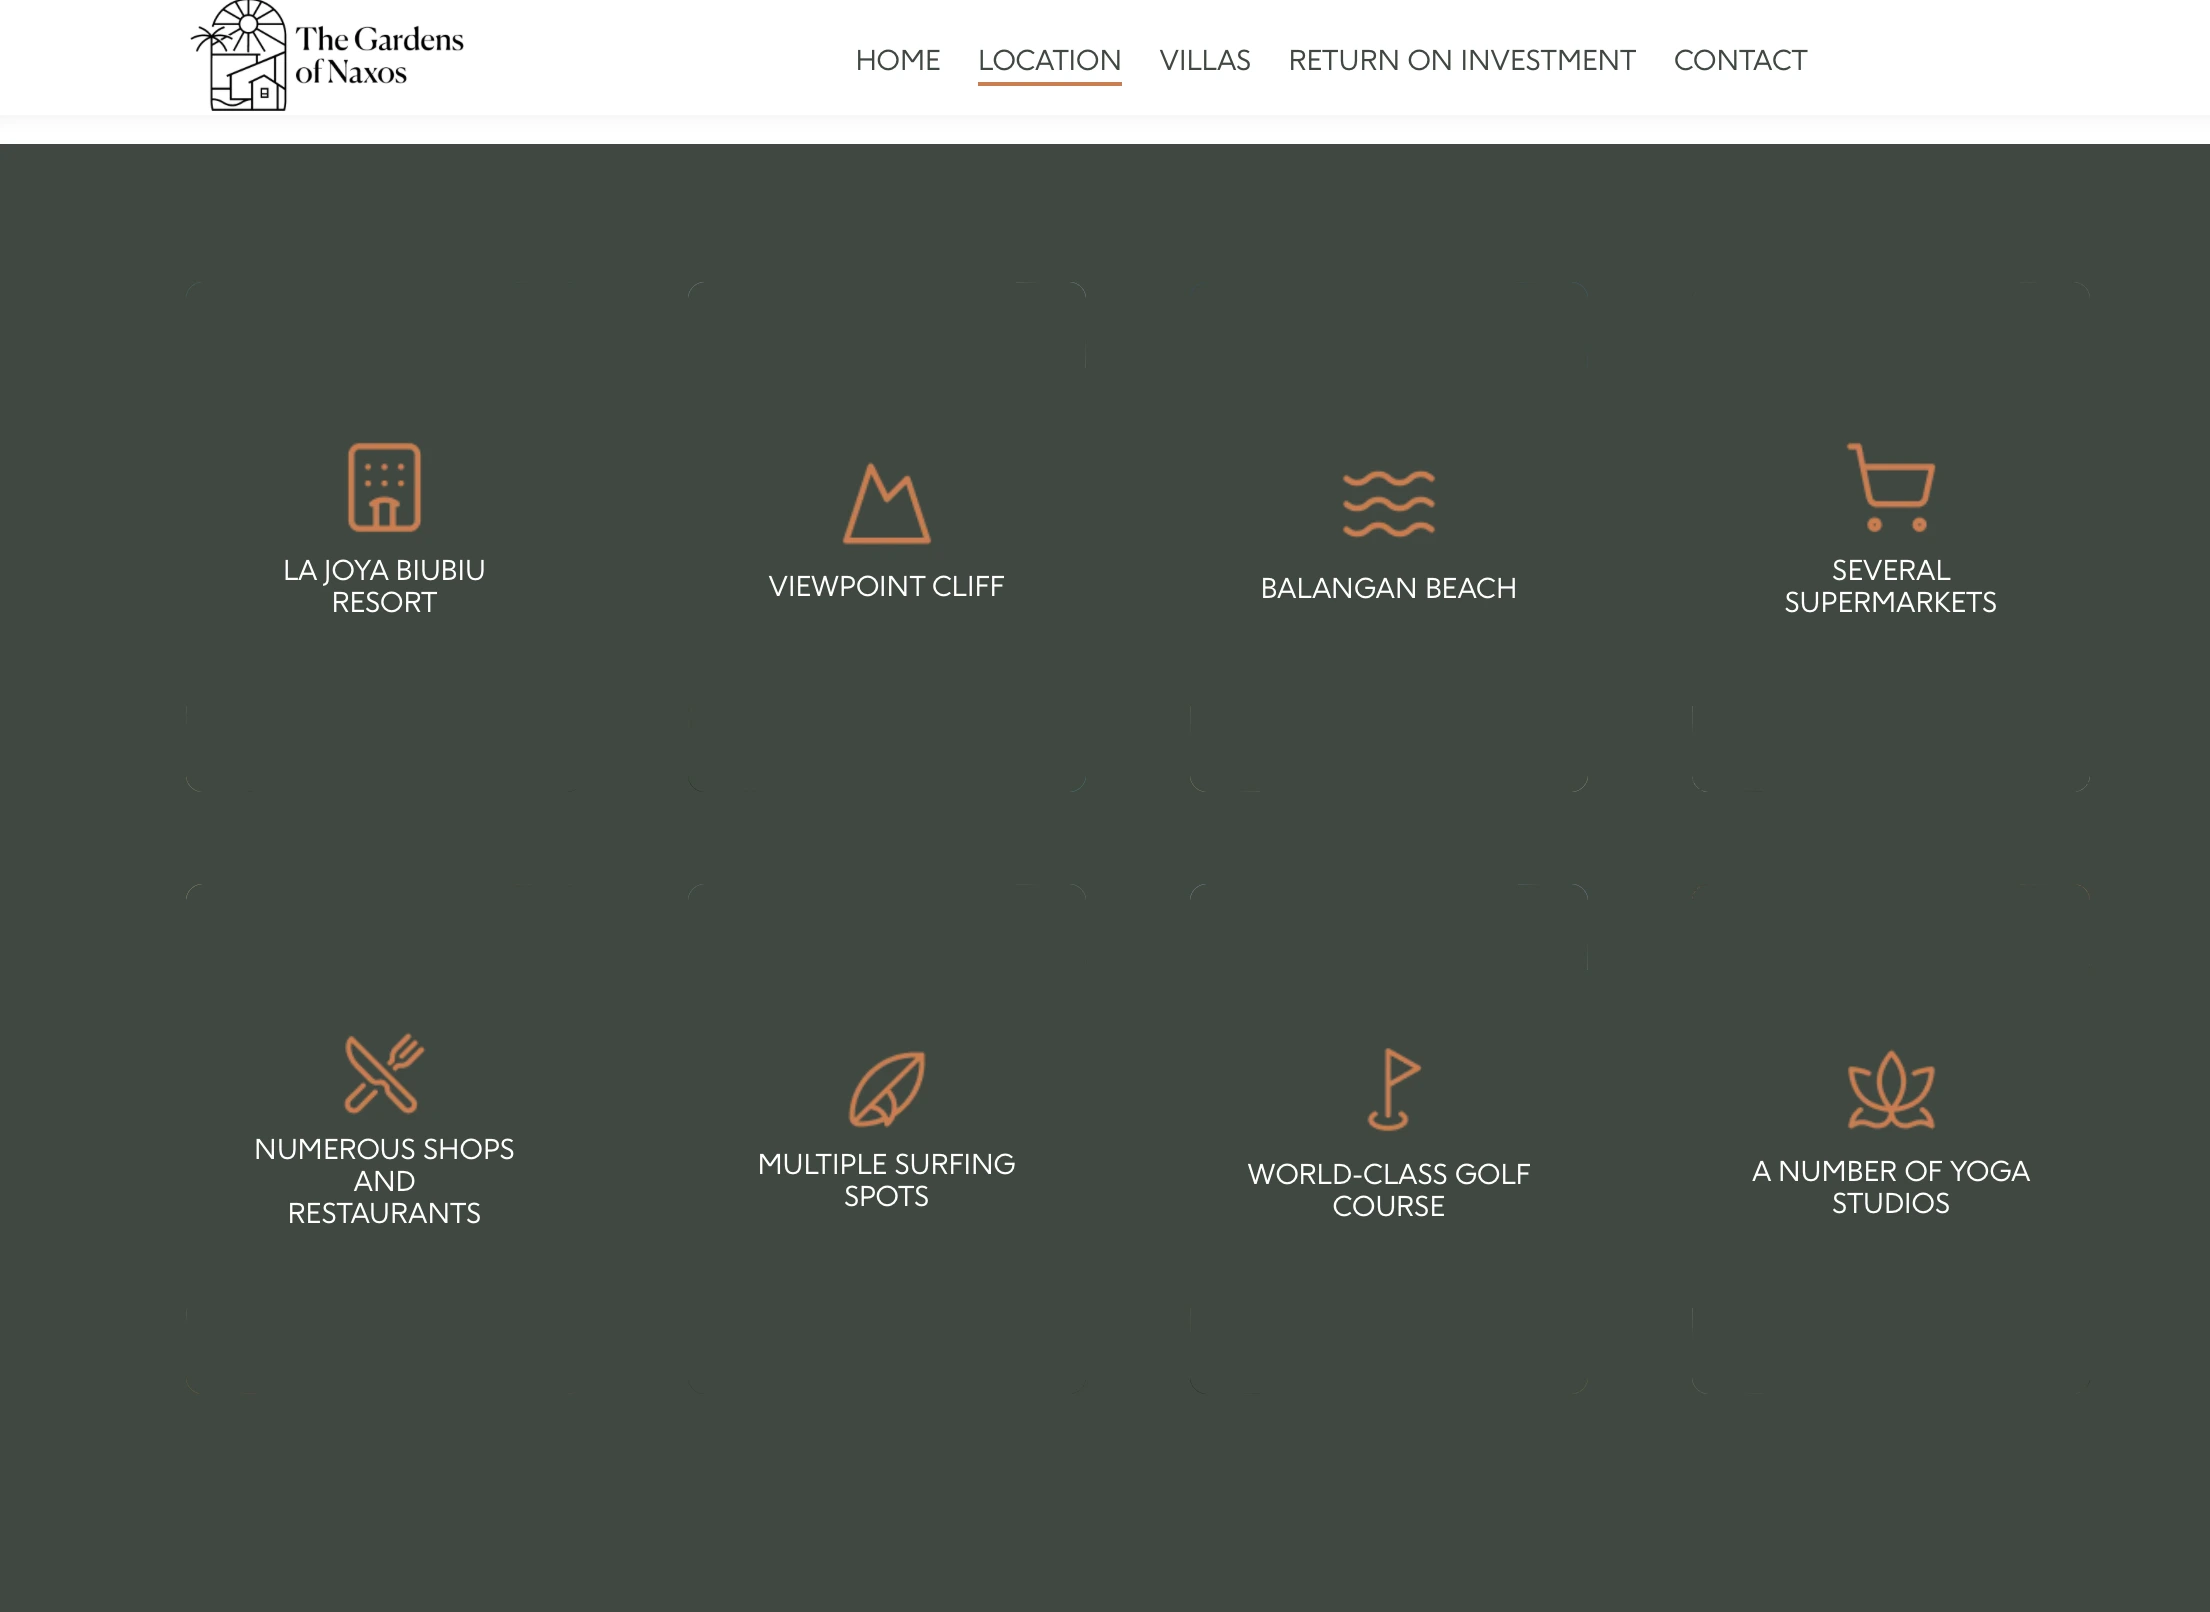Click the shopping cart supermarkets icon
The image size is (2210, 1612).
tap(1890, 487)
